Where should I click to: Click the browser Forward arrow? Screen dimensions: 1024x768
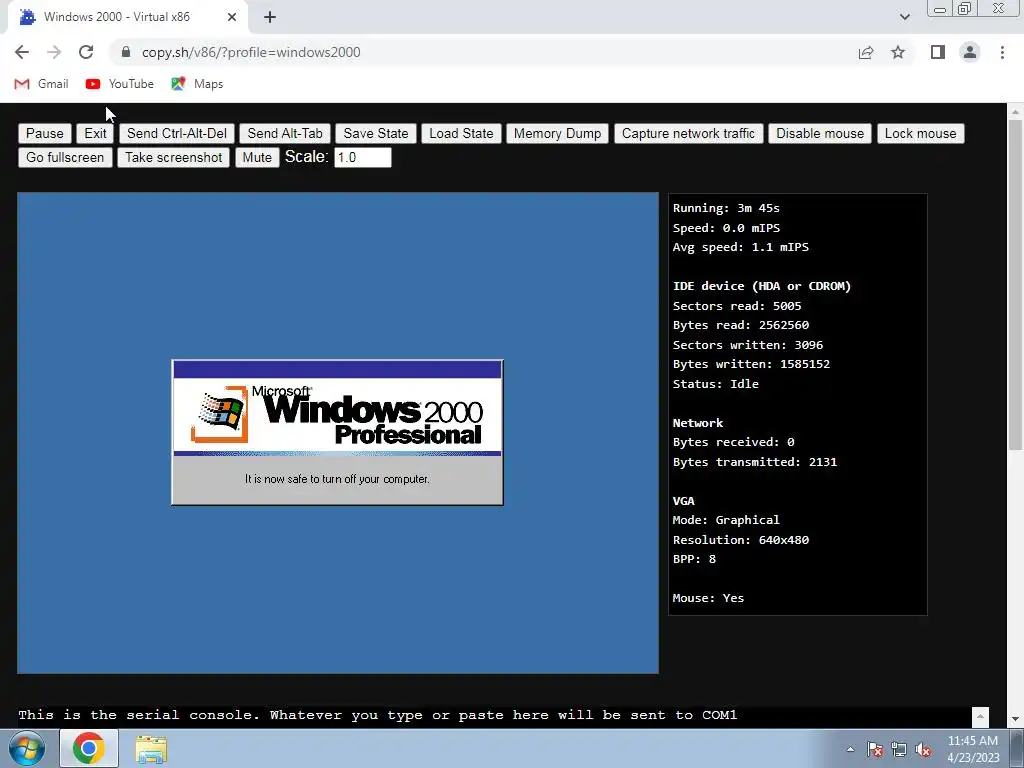(54, 52)
